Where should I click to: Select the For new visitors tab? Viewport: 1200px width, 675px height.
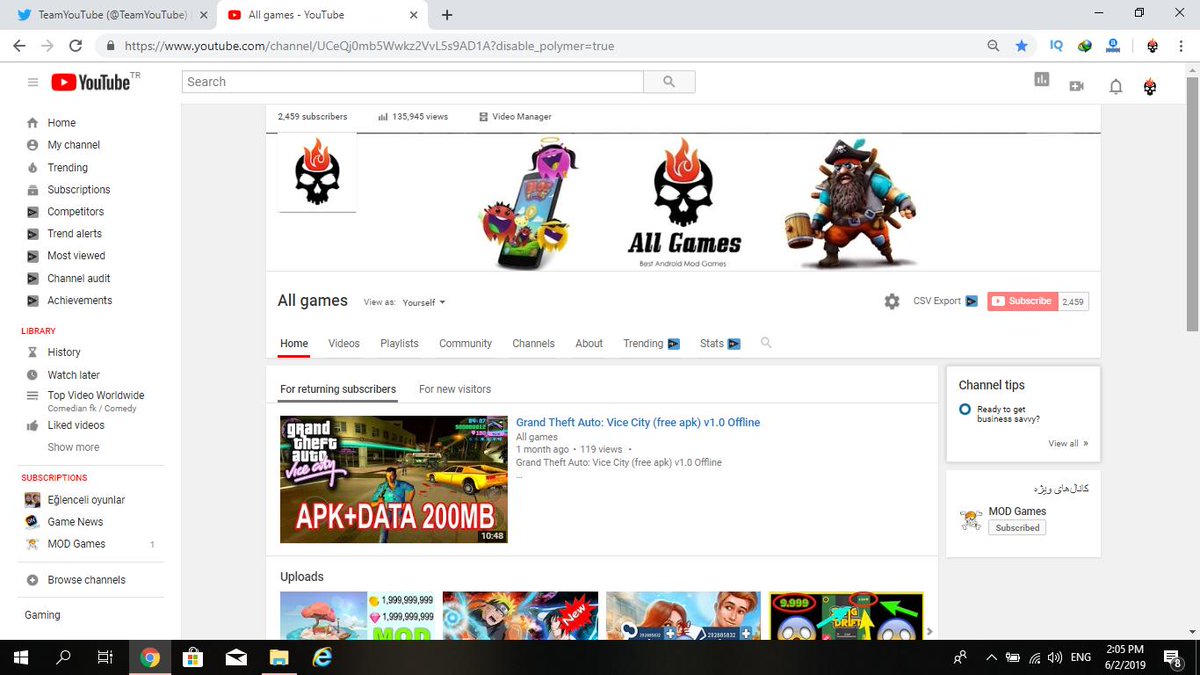click(x=455, y=389)
